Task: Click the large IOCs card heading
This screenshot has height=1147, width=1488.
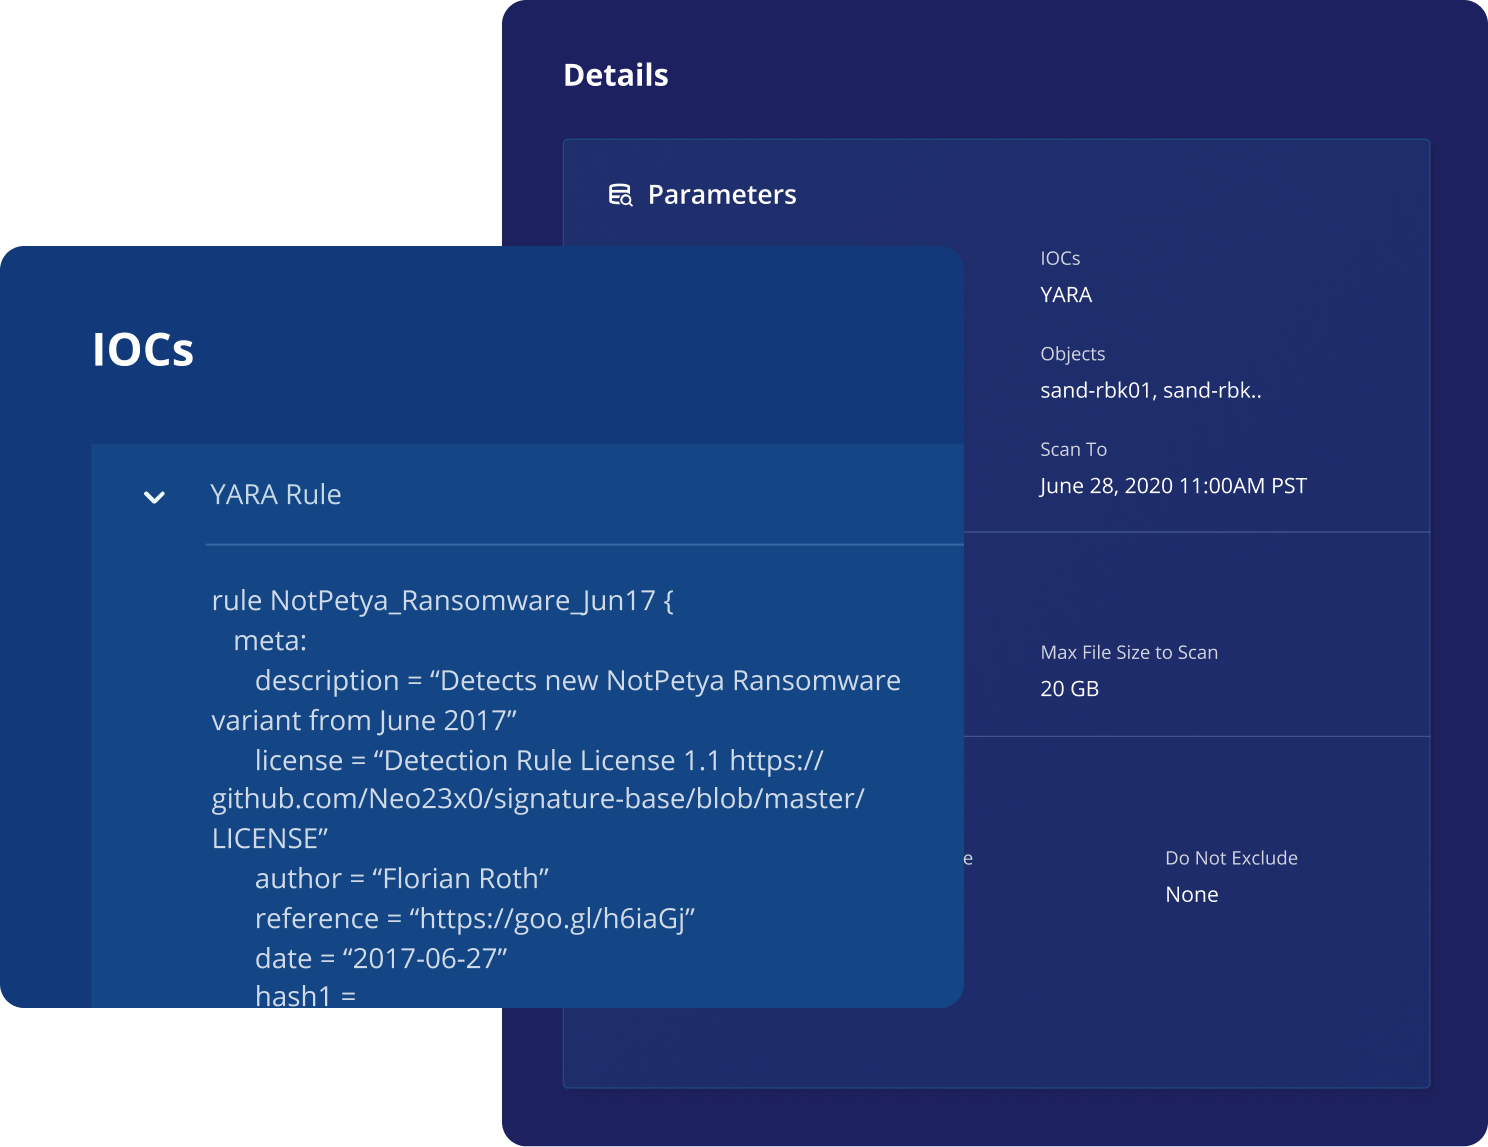Action: coord(143,350)
